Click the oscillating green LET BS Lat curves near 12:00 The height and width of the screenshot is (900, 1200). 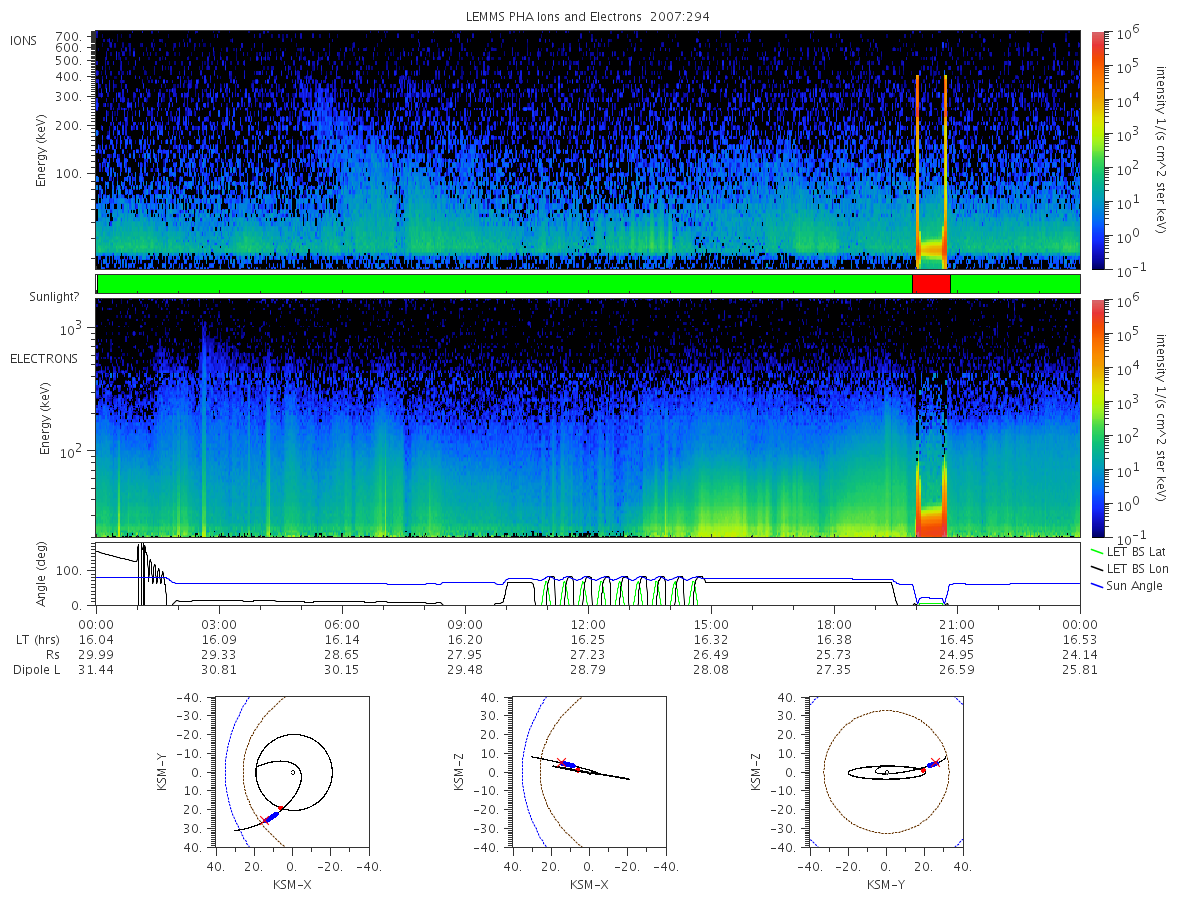coord(620,590)
